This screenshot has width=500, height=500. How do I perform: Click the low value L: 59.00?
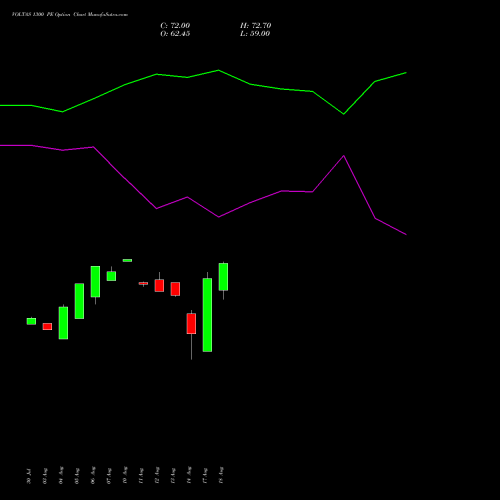point(255,34)
